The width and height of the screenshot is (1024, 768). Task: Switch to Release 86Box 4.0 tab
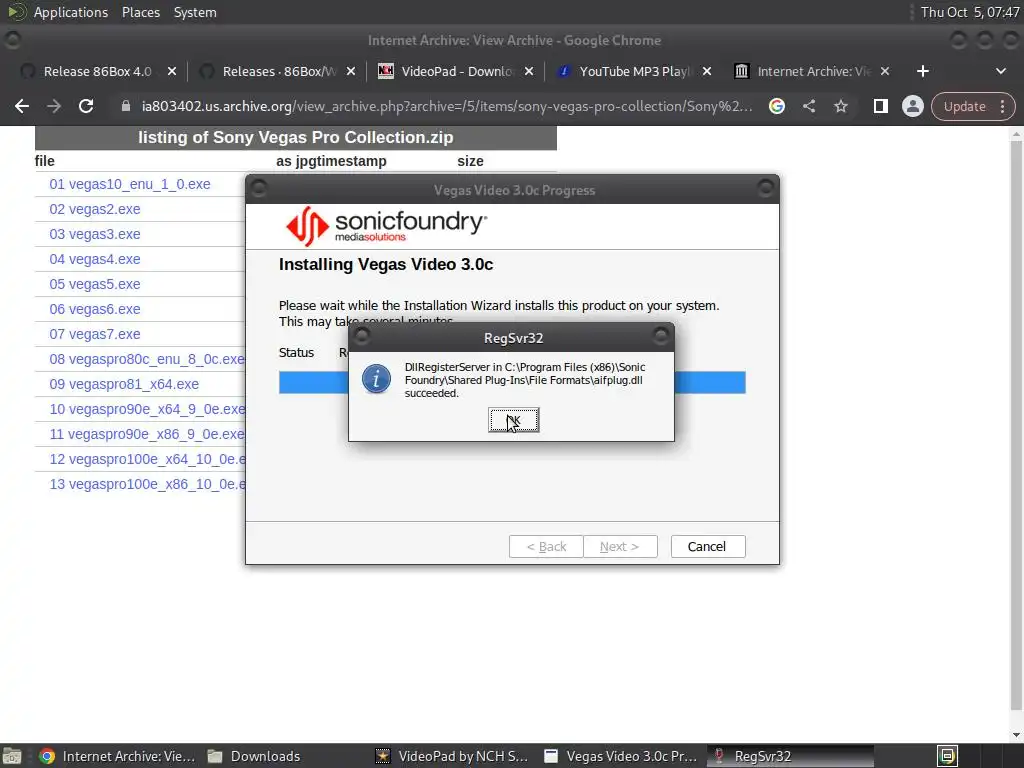point(98,71)
